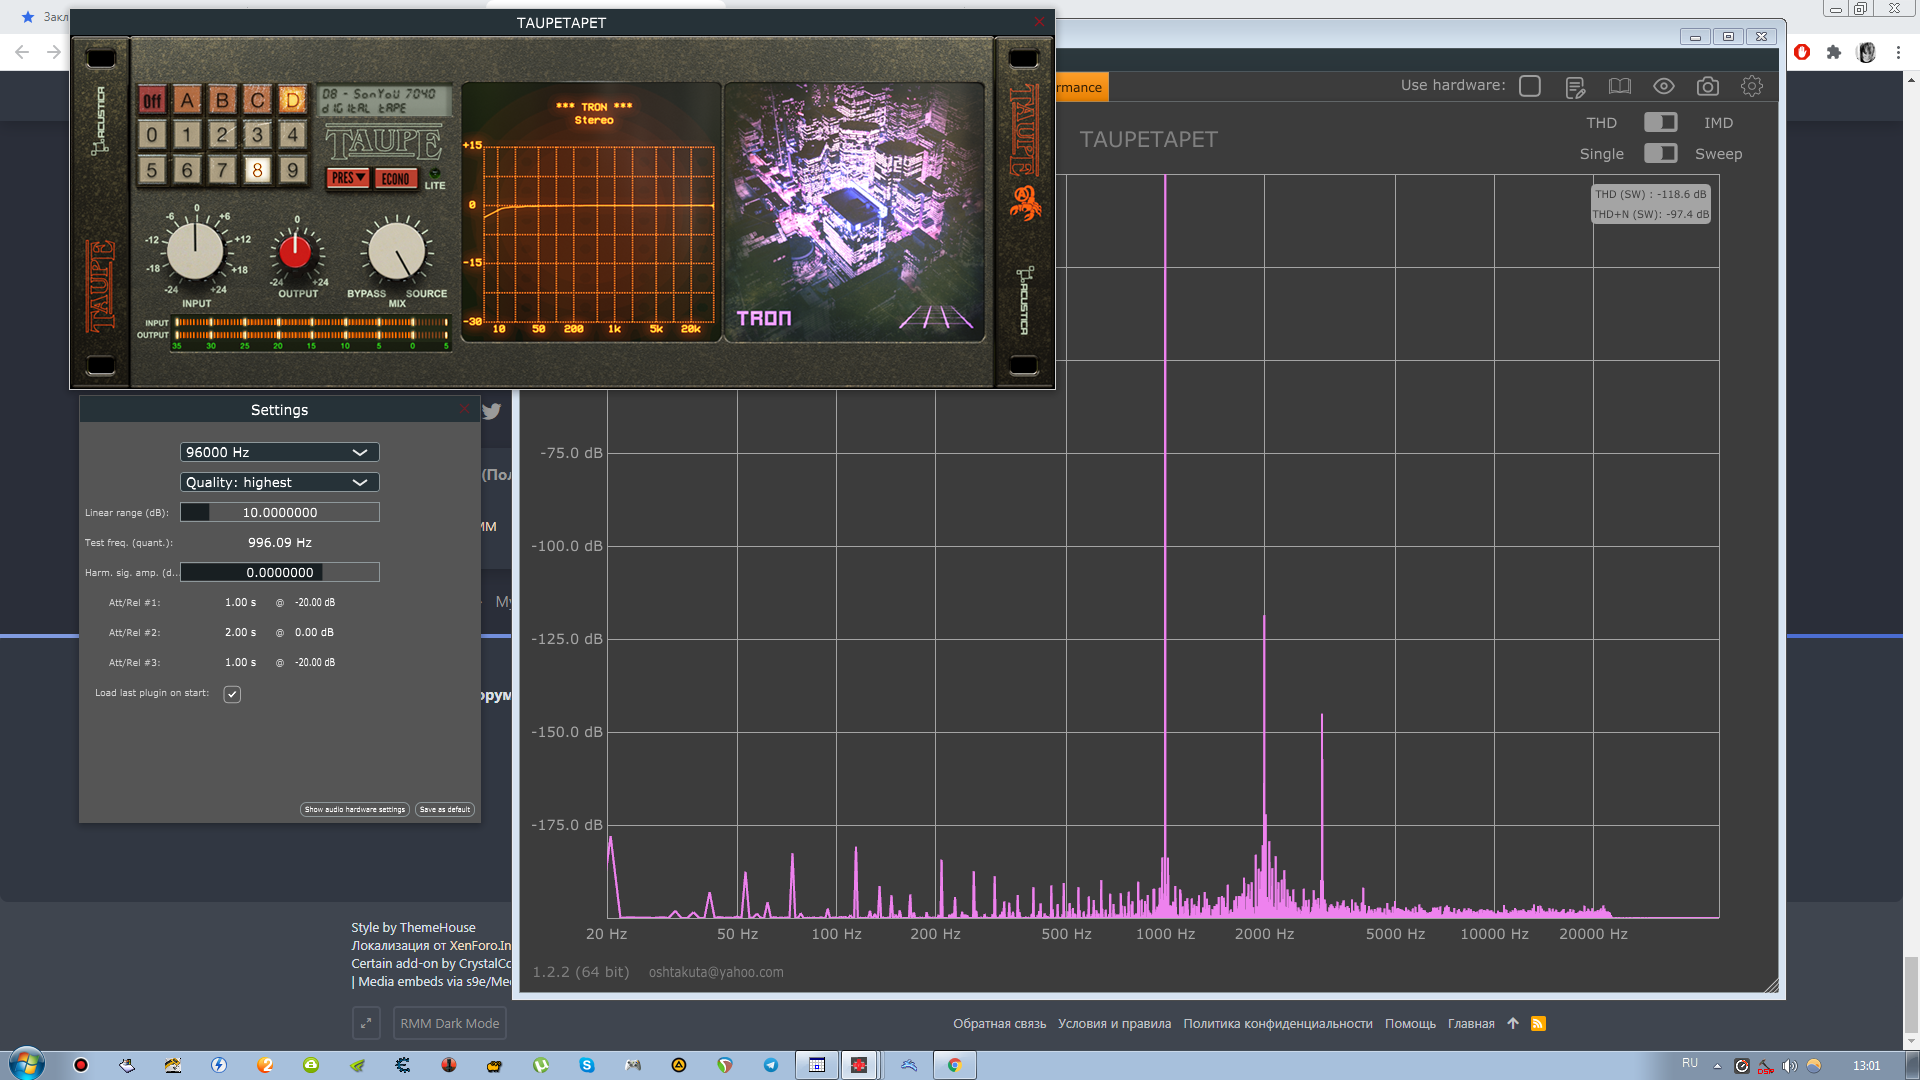Select bank B on TAUPE plugin
This screenshot has width=1920, height=1080.
click(222, 100)
